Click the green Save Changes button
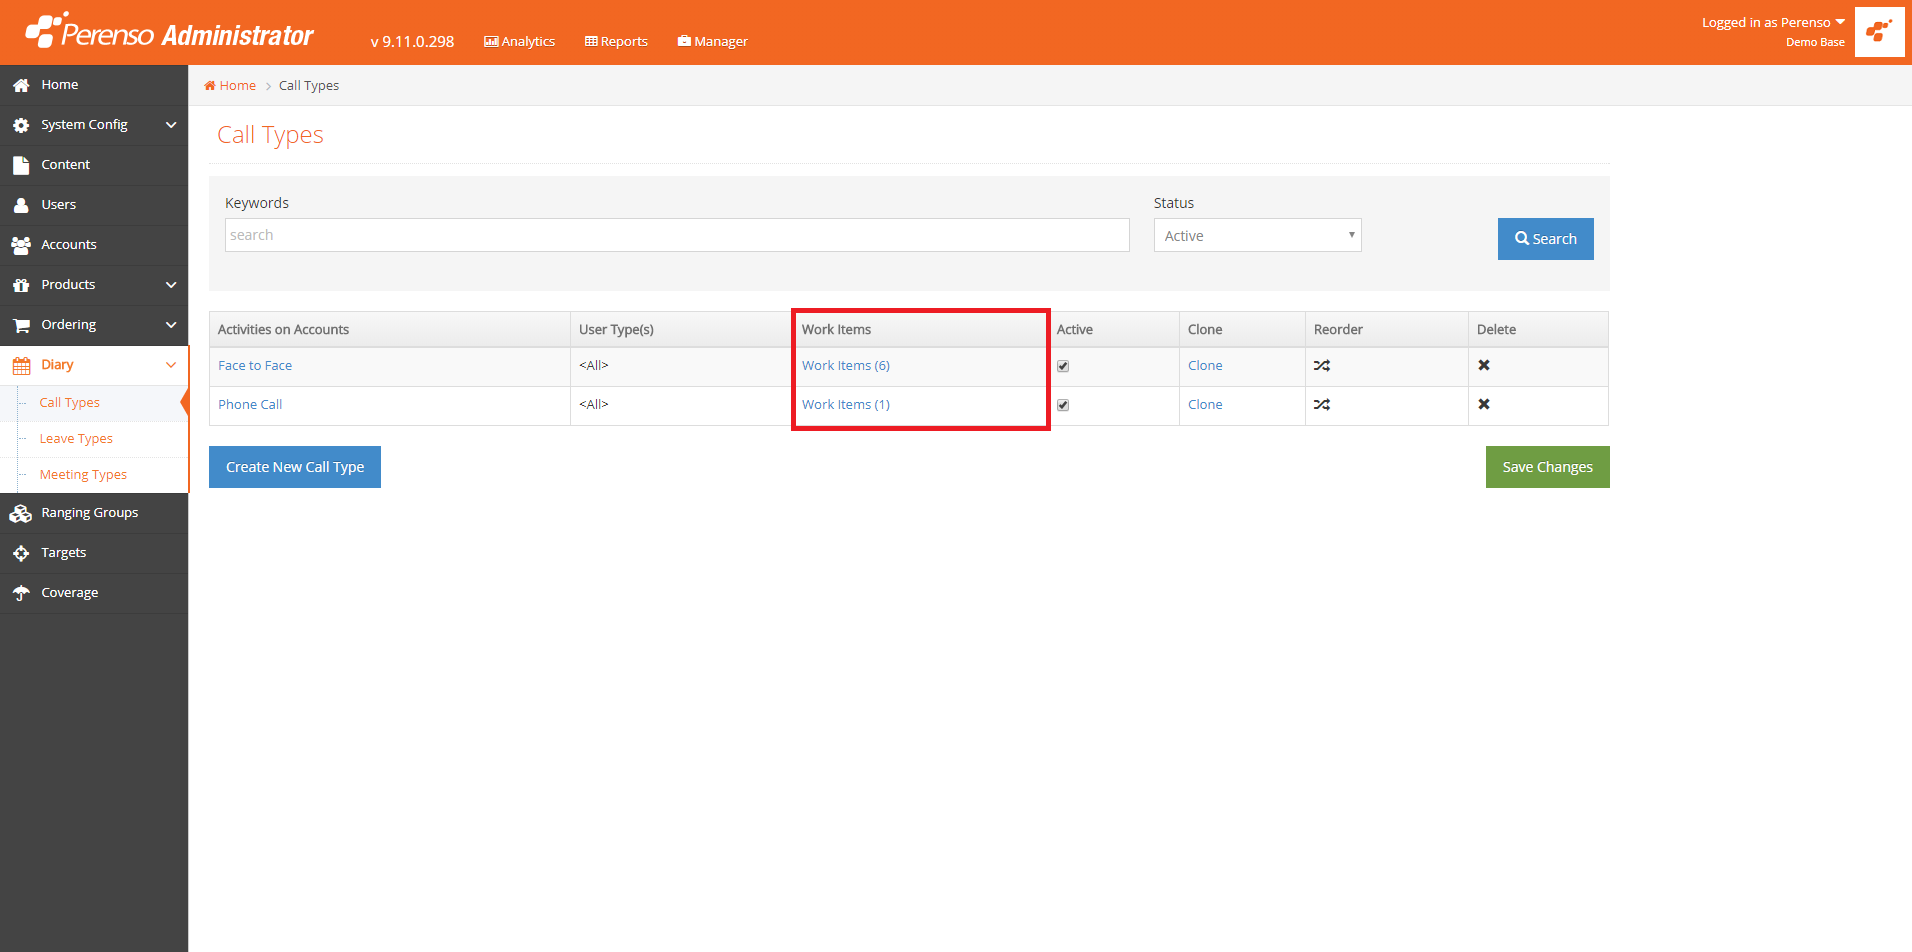1912x952 pixels. [x=1547, y=467]
